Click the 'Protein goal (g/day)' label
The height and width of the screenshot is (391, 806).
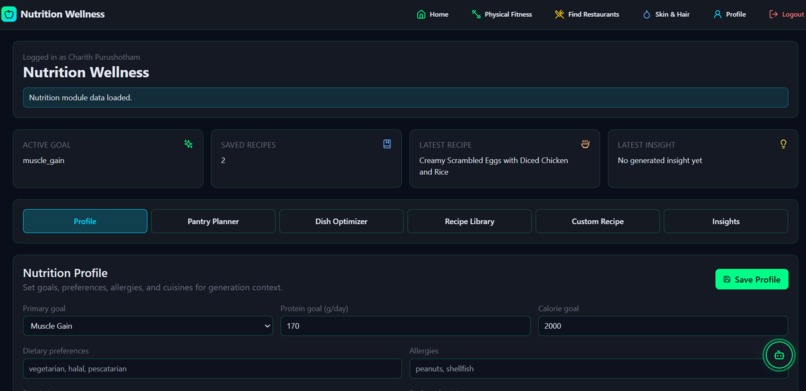315,308
